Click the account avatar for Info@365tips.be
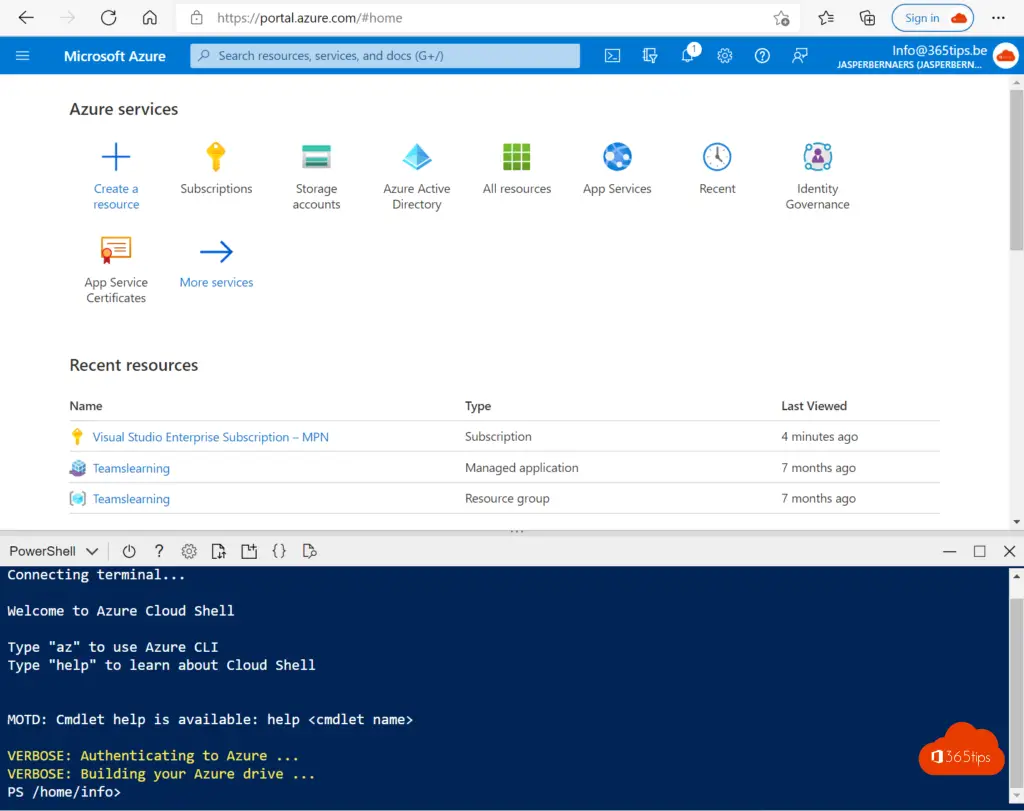Screen dimensions: 1024x811 [x=1005, y=56]
